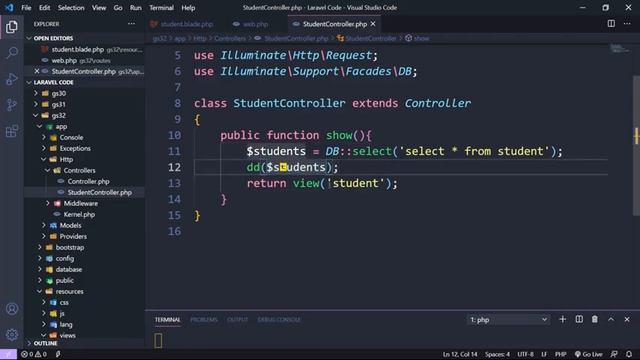Viewport: 640px width, 360px height.
Task: Change language mode PHP in status bar
Action: pyautogui.click(x=560, y=354)
